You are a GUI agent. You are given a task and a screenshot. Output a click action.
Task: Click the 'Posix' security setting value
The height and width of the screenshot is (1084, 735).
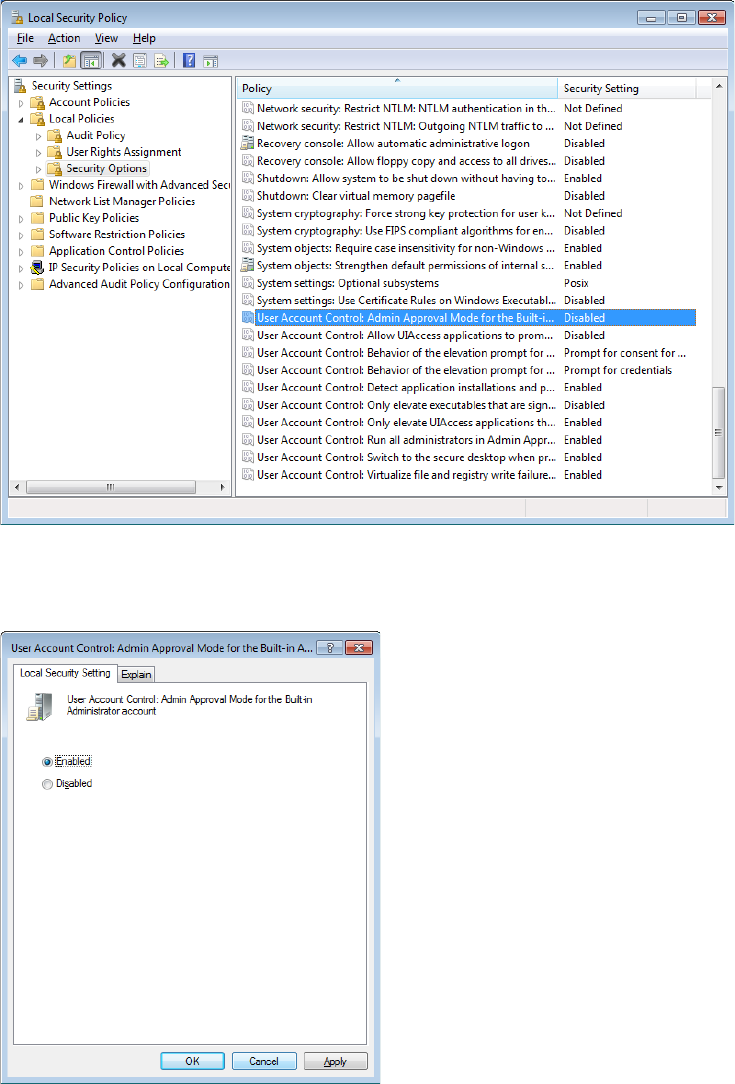(x=576, y=283)
